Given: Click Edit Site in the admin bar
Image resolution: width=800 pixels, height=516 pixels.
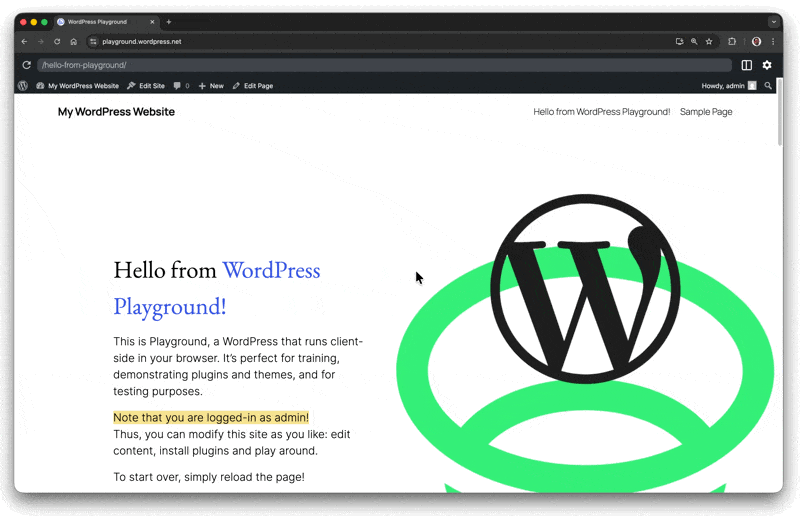Looking at the screenshot, I should tap(146, 86).
